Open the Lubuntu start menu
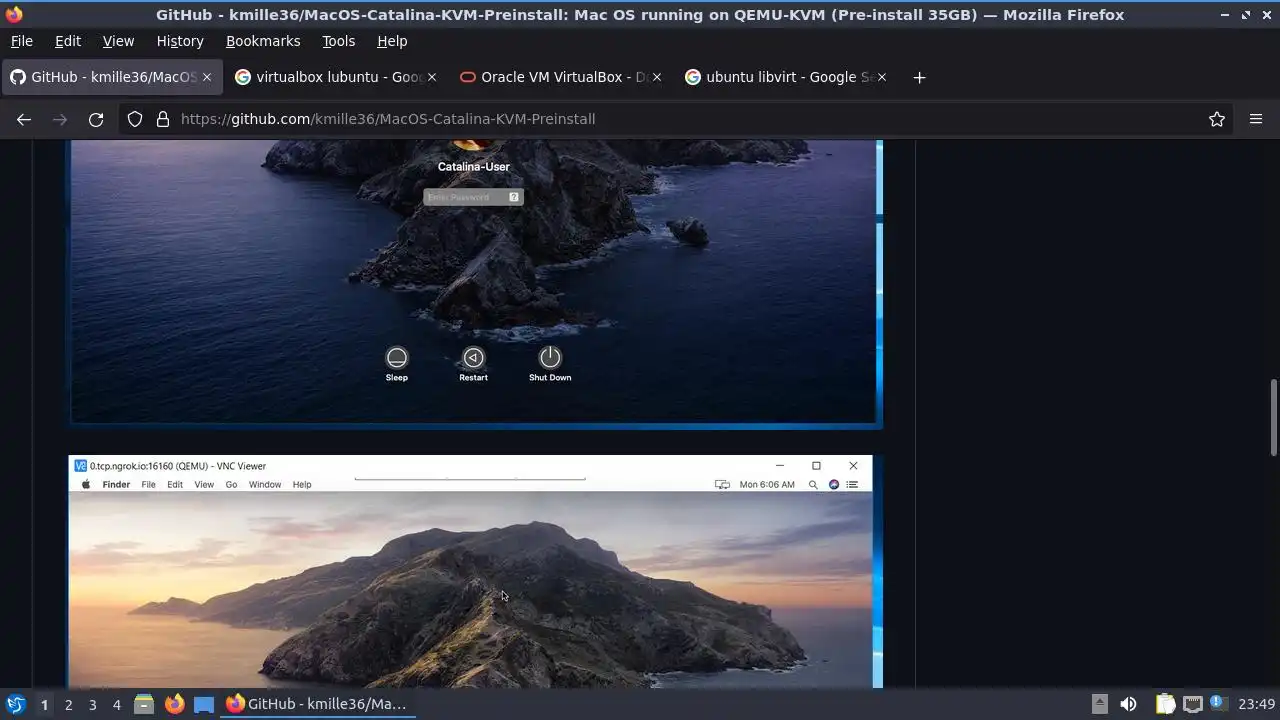This screenshot has height=720, width=1280. point(15,704)
